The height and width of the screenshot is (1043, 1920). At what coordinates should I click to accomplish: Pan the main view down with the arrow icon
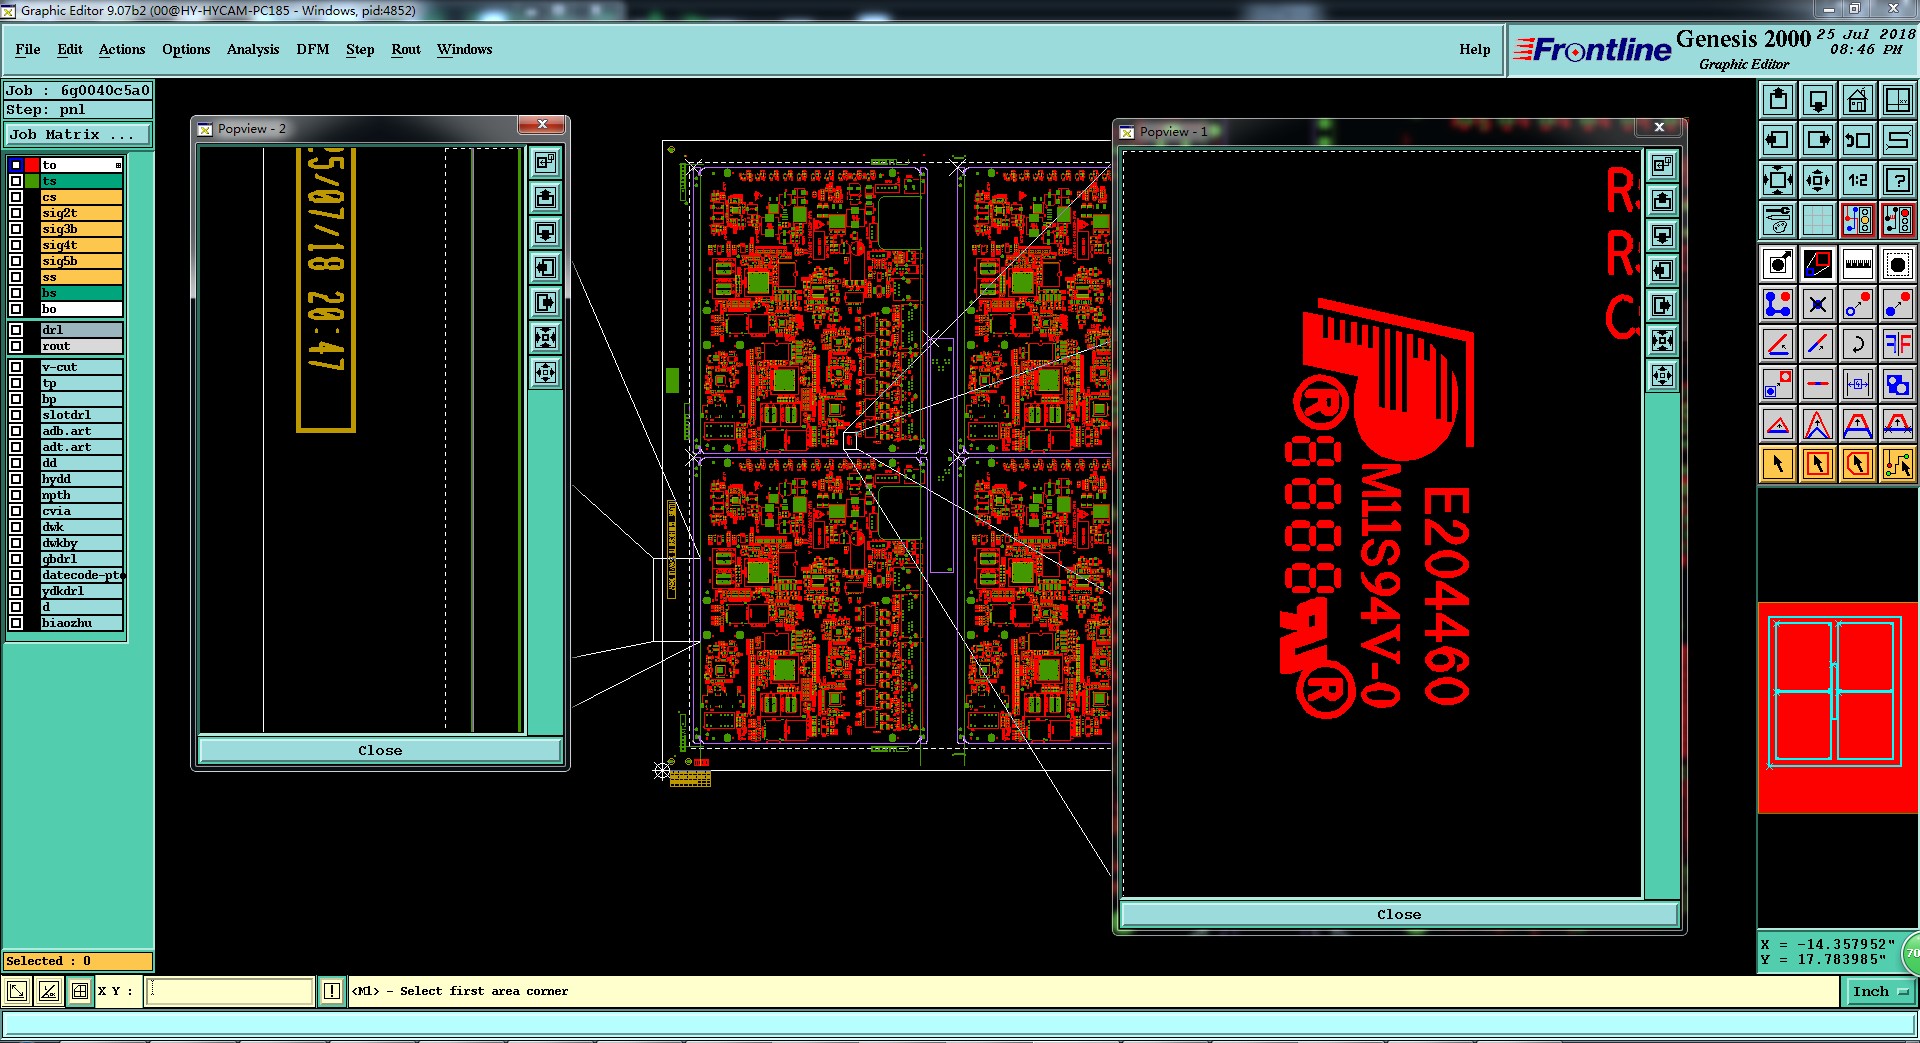pyautogui.click(x=1818, y=100)
